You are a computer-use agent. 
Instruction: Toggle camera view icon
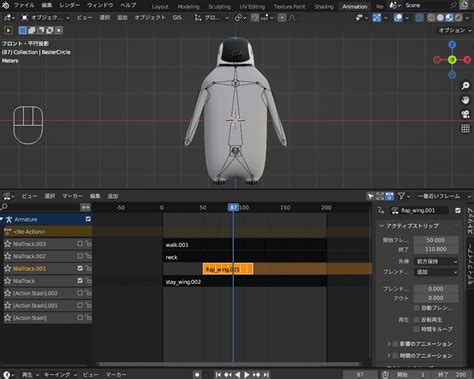pos(465,114)
